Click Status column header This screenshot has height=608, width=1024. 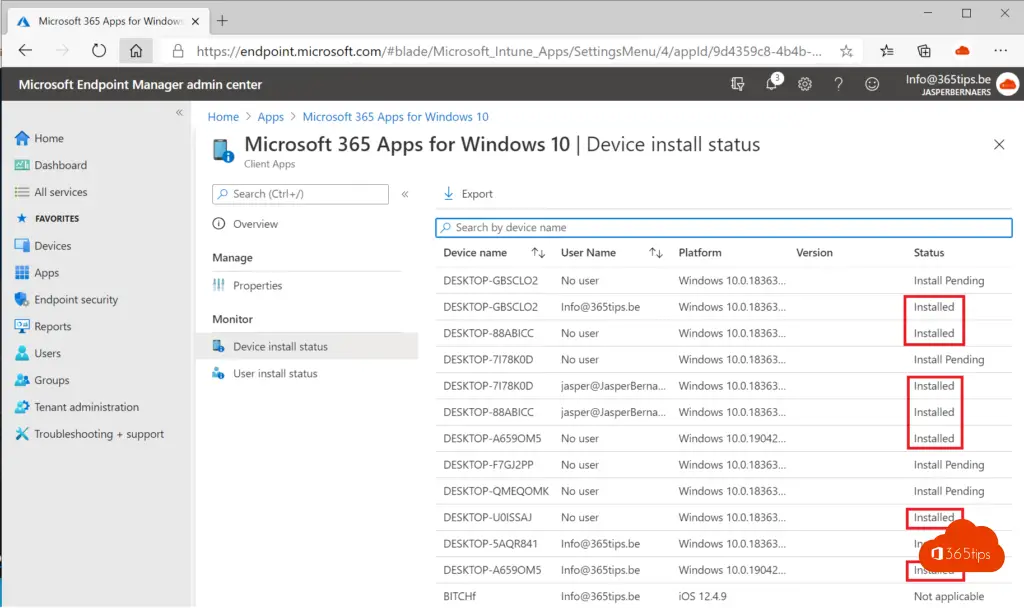coord(929,252)
